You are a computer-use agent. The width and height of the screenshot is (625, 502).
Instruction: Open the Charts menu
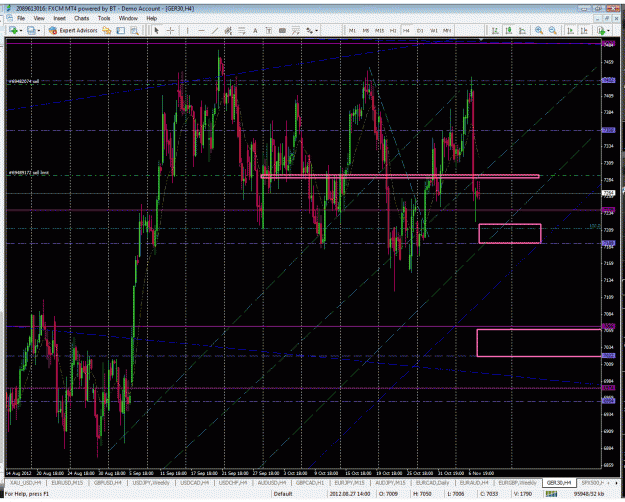click(81, 18)
